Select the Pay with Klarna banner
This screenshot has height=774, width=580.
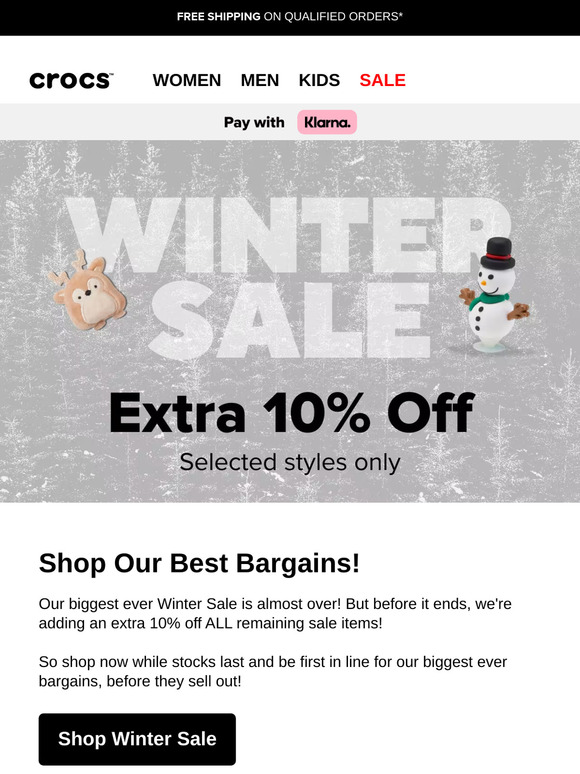(x=290, y=122)
